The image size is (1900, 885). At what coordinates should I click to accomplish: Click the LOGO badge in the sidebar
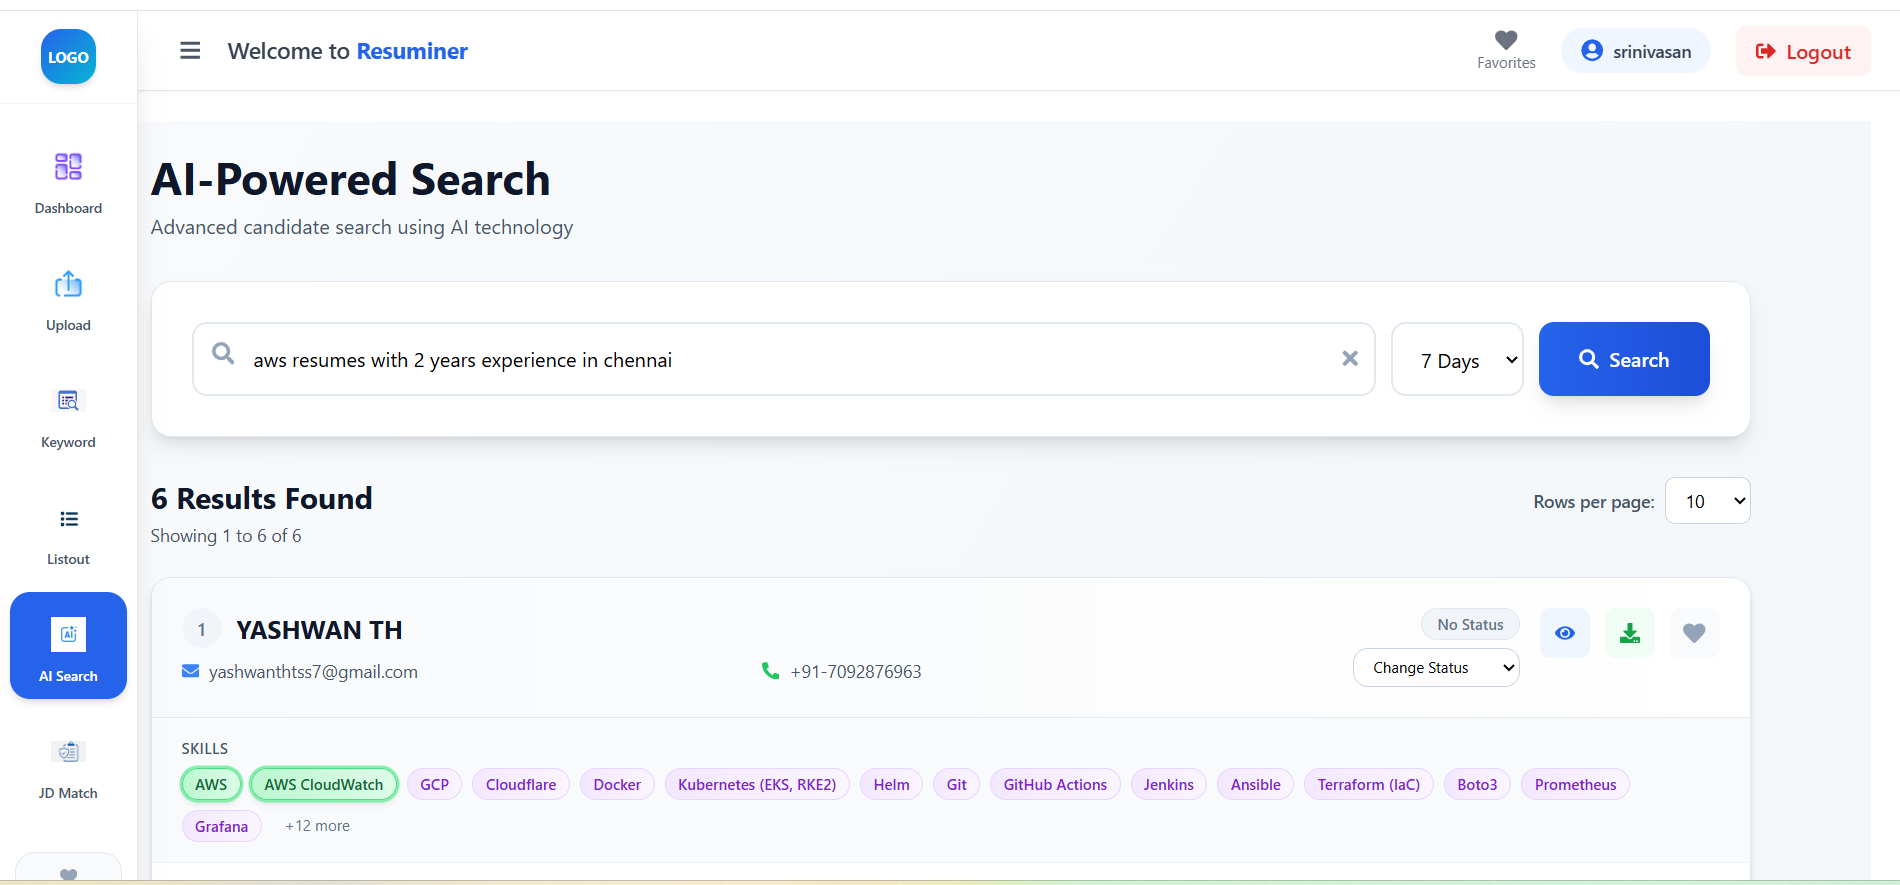click(68, 57)
